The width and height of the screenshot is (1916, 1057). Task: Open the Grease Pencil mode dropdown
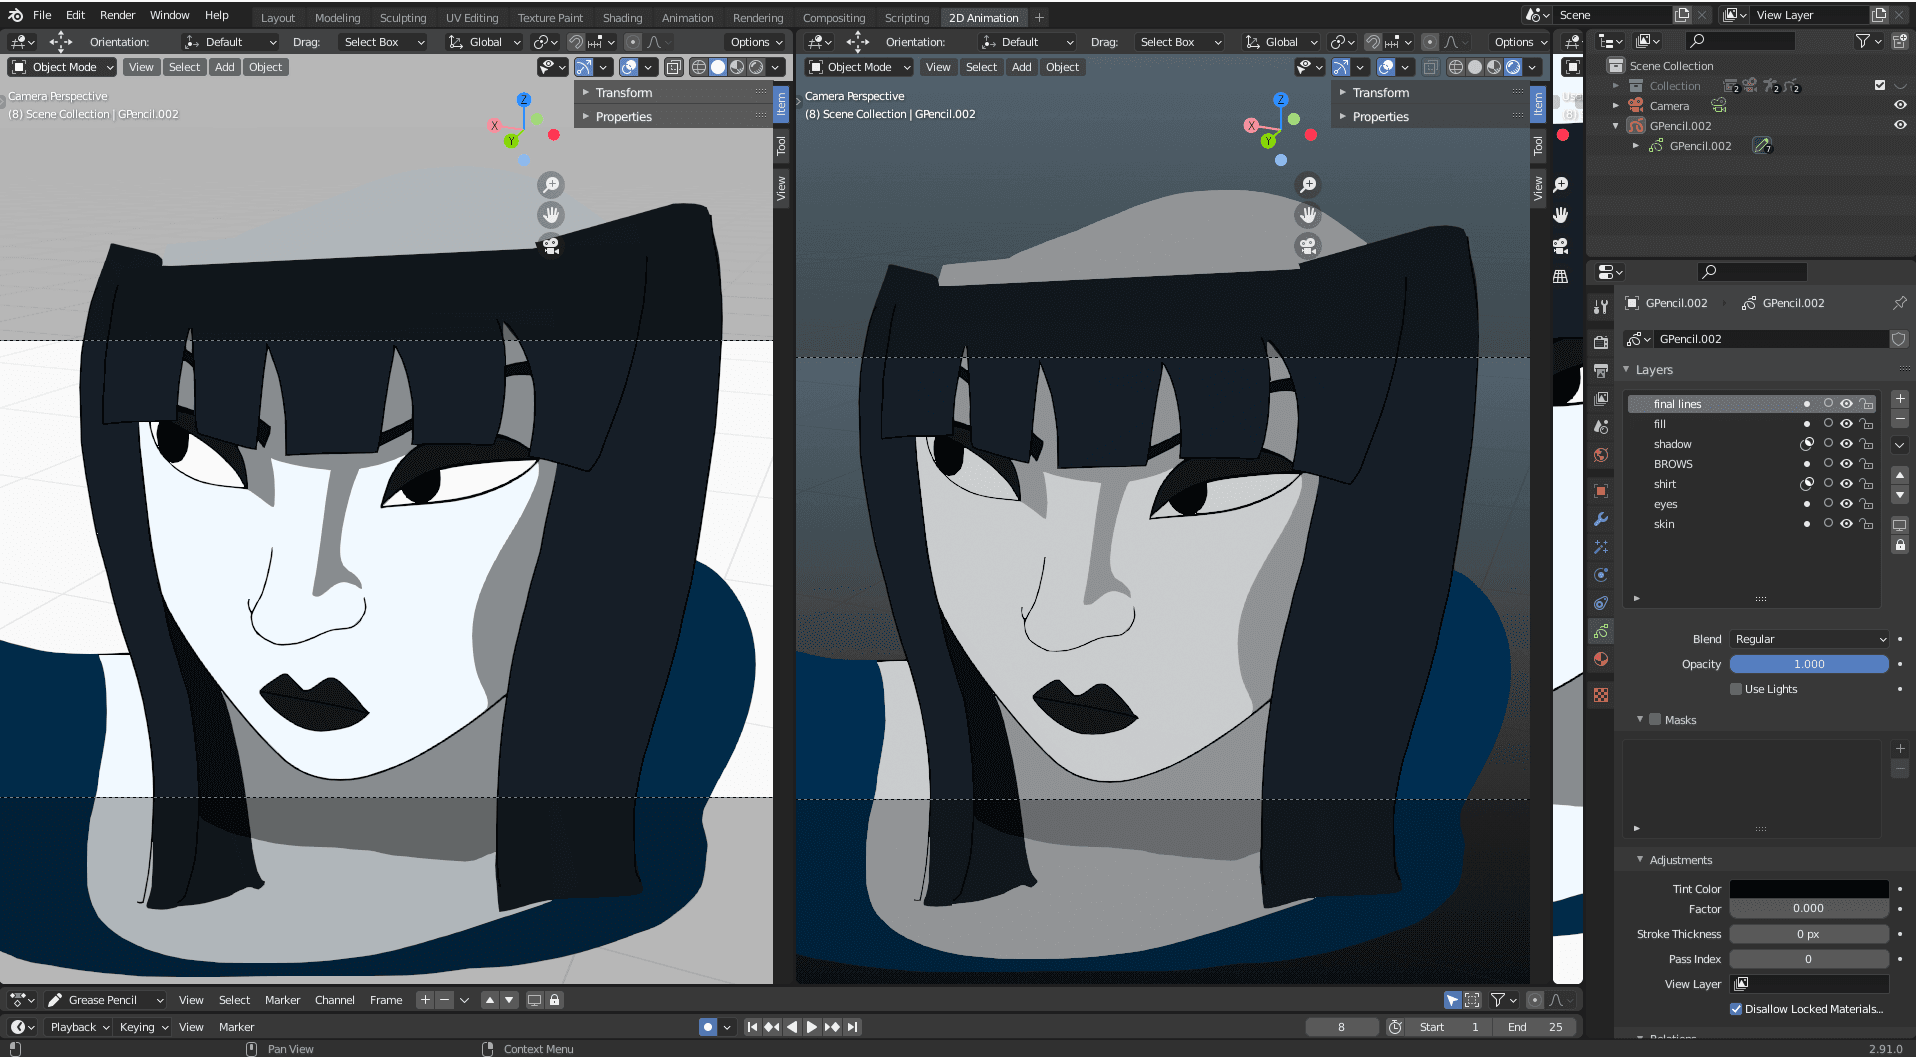point(106,1000)
